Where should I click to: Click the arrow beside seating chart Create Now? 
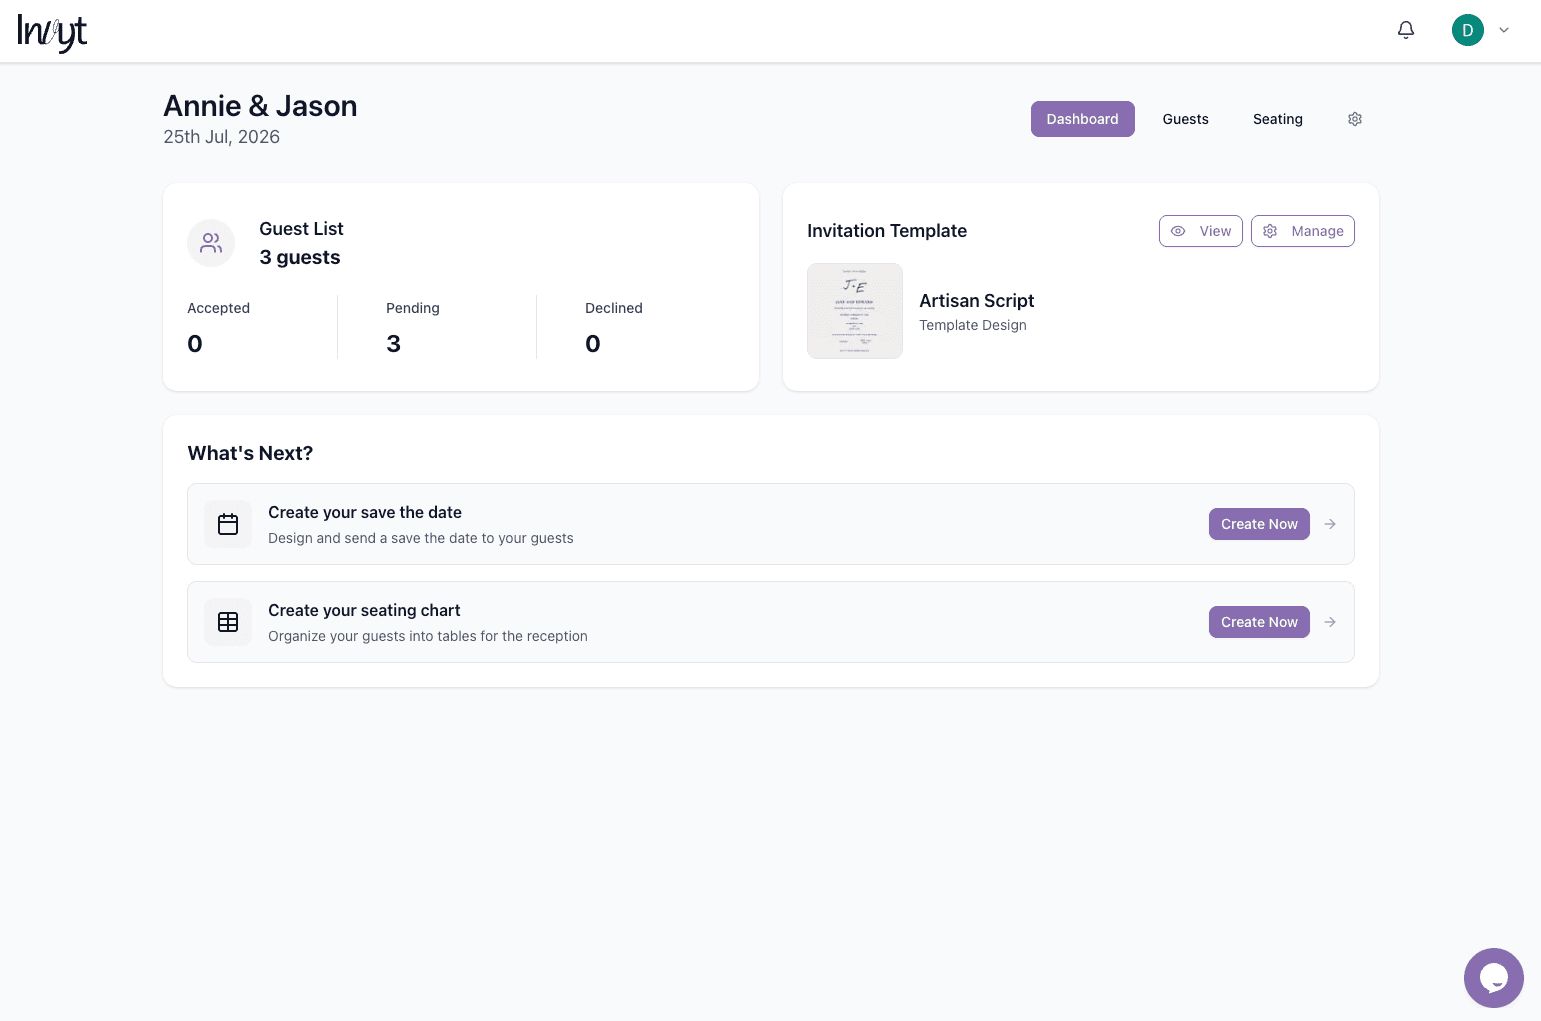click(x=1330, y=622)
